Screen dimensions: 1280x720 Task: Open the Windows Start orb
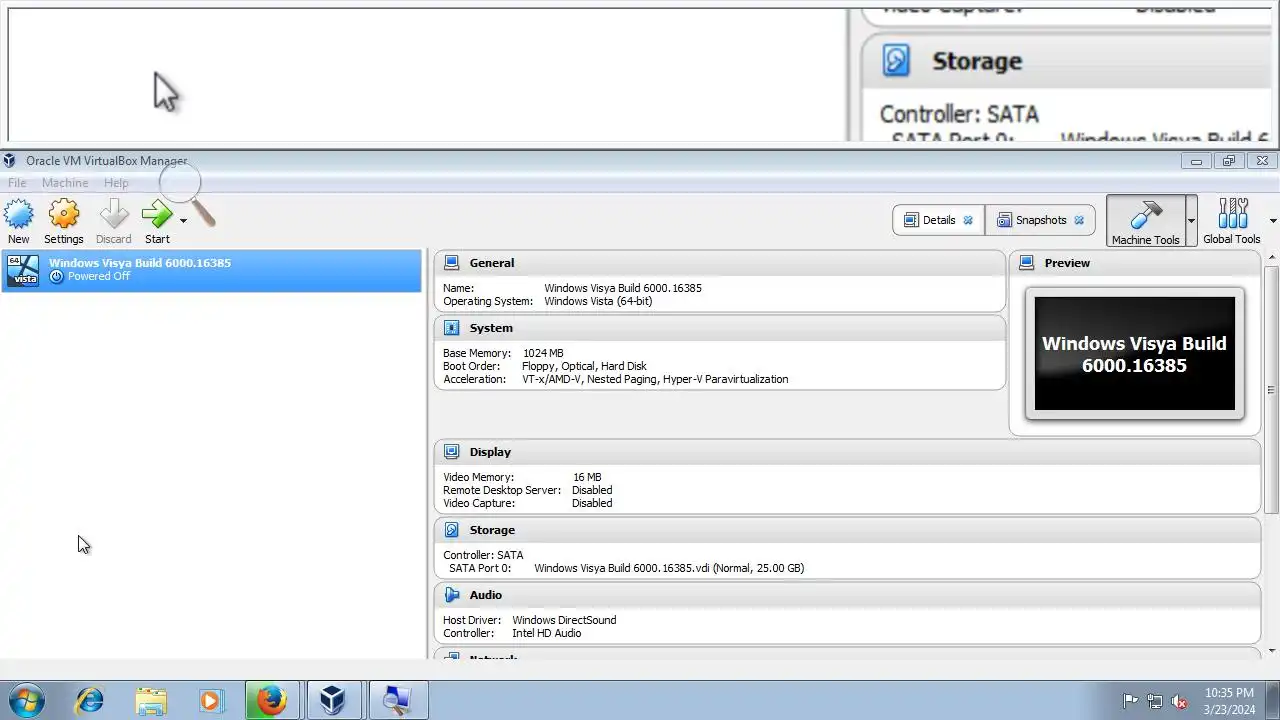coord(26,700)
